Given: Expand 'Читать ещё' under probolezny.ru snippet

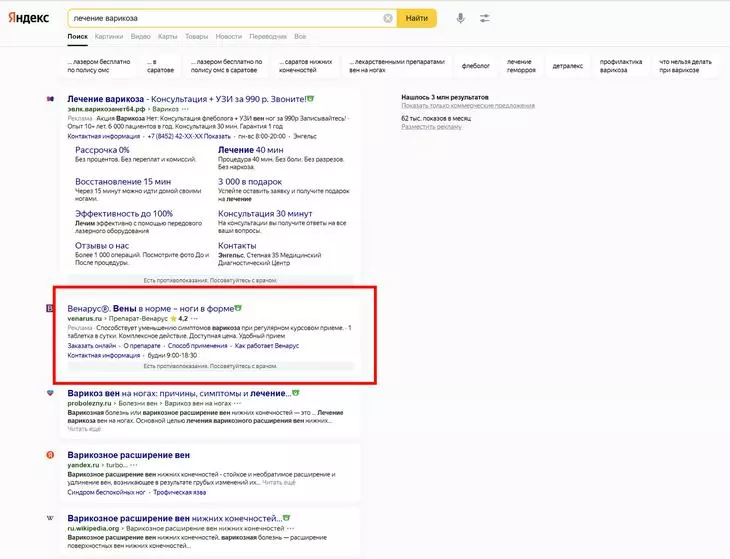Looking at the screenshot, I should point(84,429).
